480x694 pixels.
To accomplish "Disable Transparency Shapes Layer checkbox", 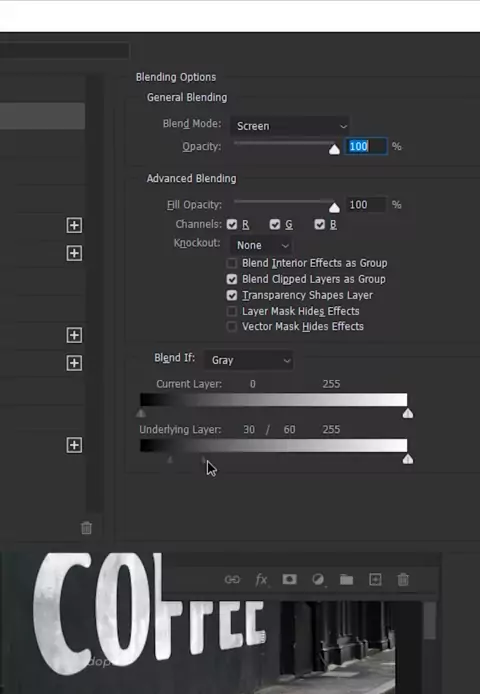I will click(x=232, y=295).
